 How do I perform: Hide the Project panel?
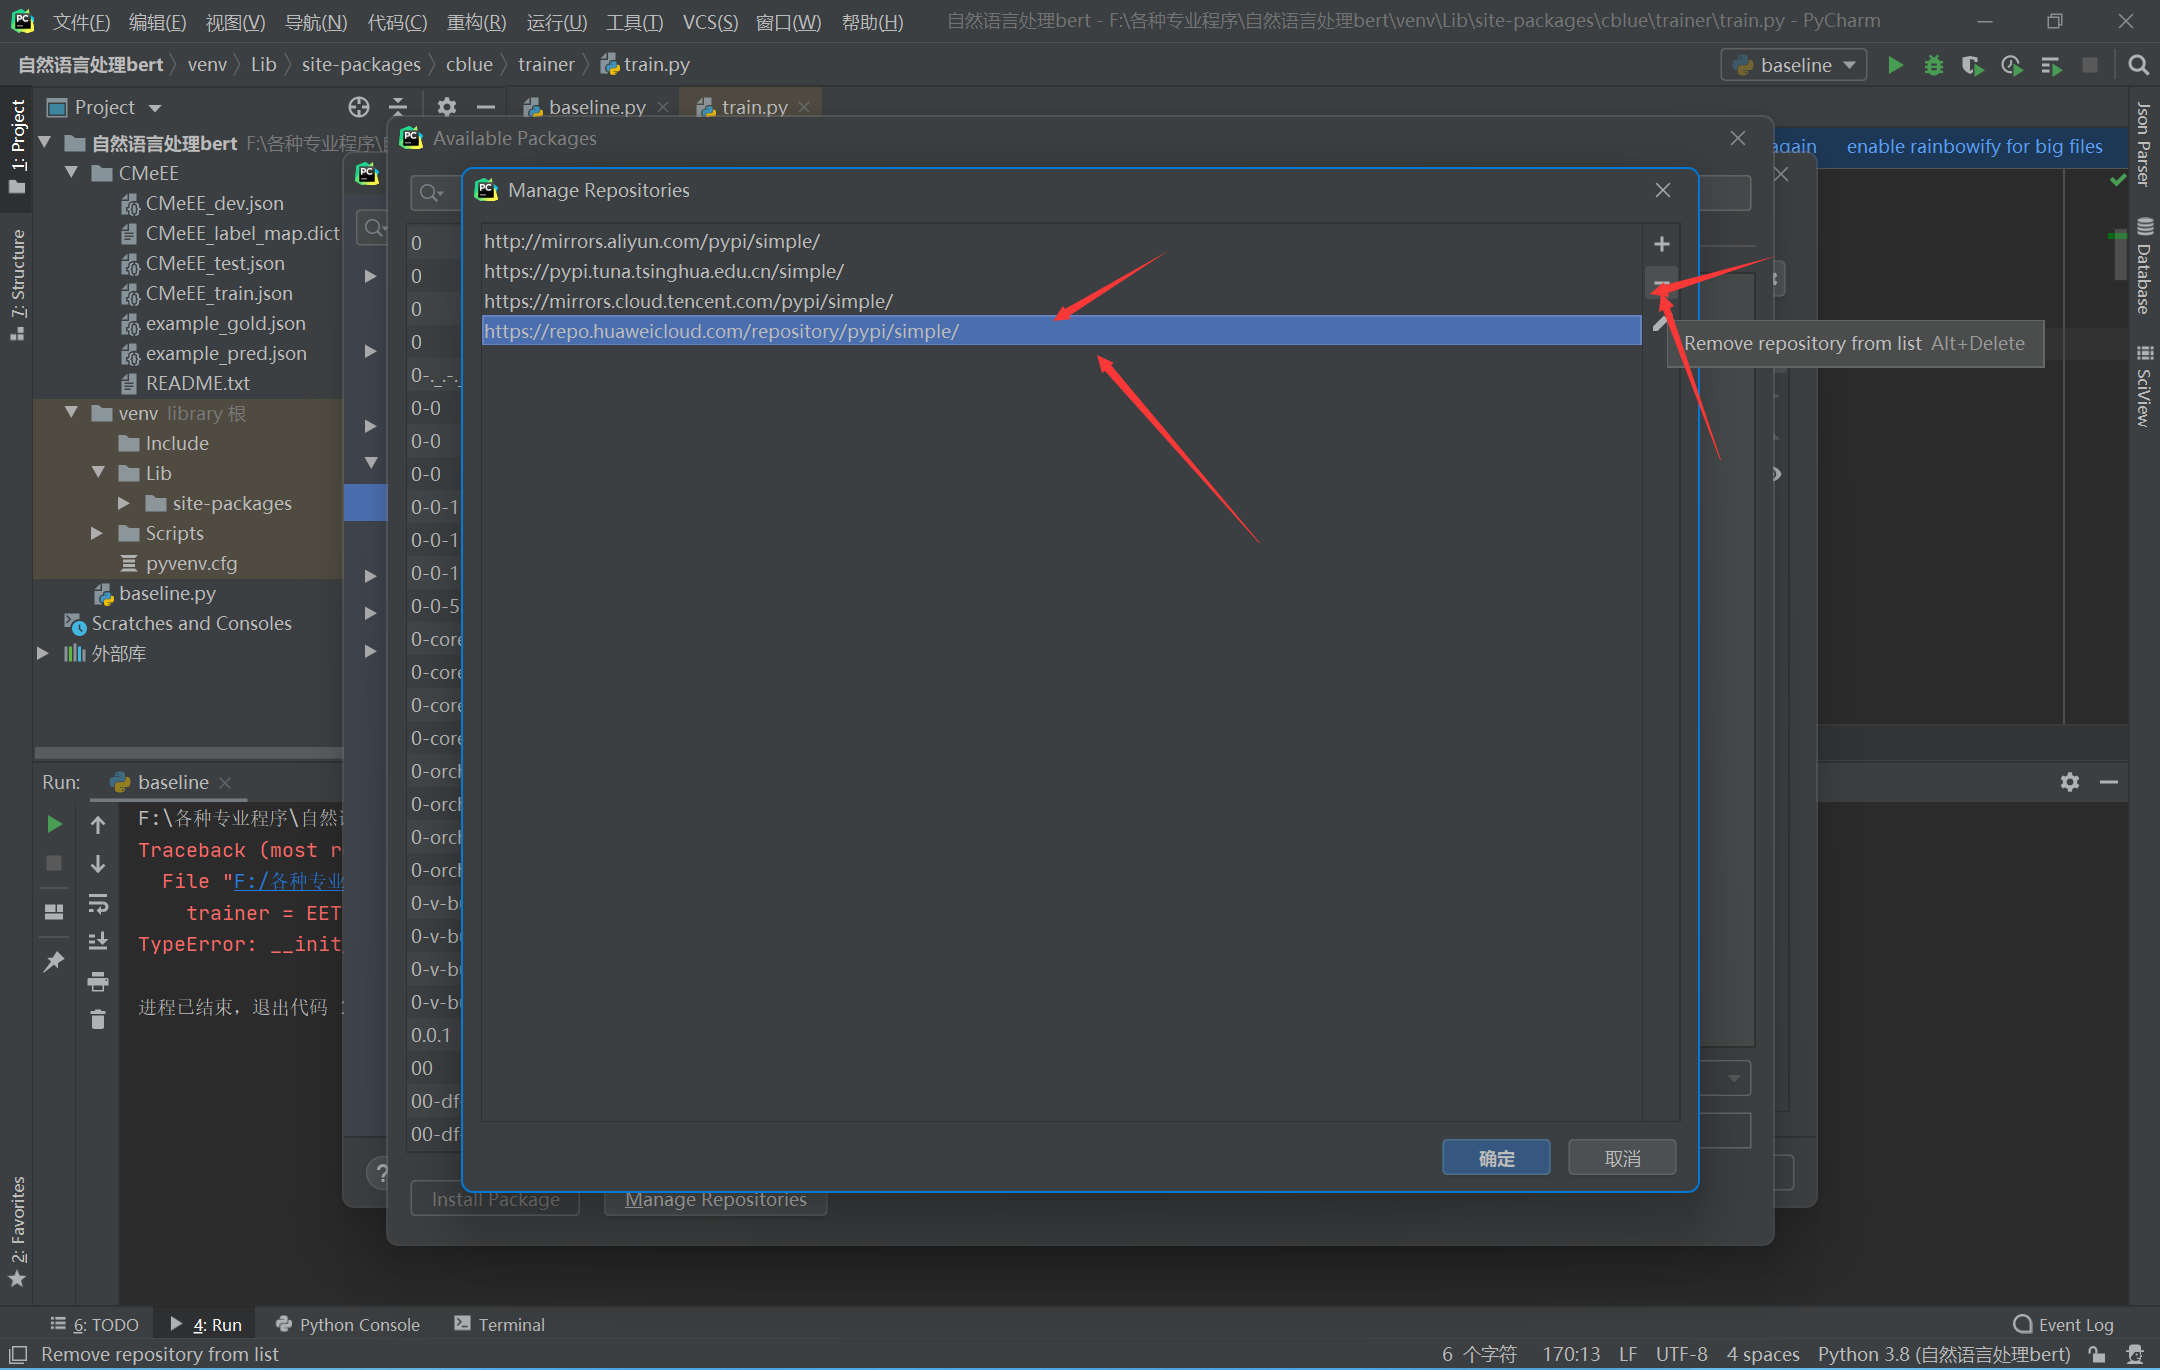486,107
